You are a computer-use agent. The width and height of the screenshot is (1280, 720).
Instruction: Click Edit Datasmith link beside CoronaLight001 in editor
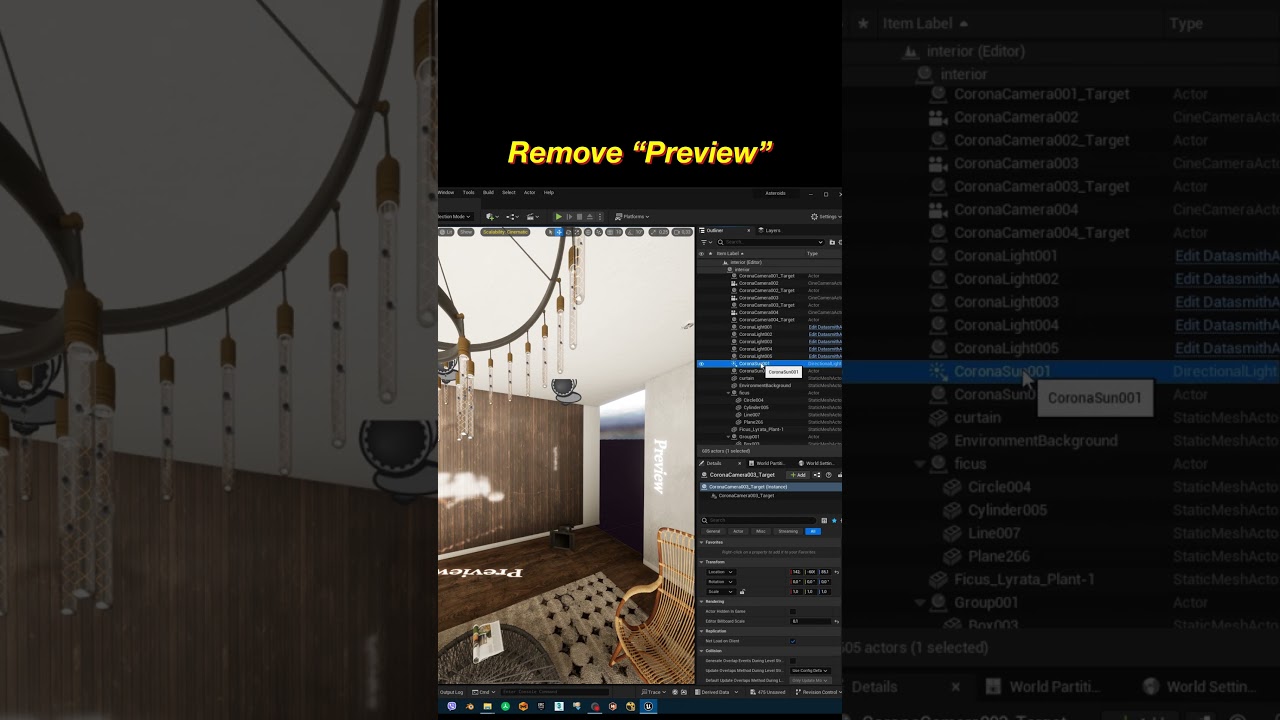pyautogui.click(x=825, y=327)
